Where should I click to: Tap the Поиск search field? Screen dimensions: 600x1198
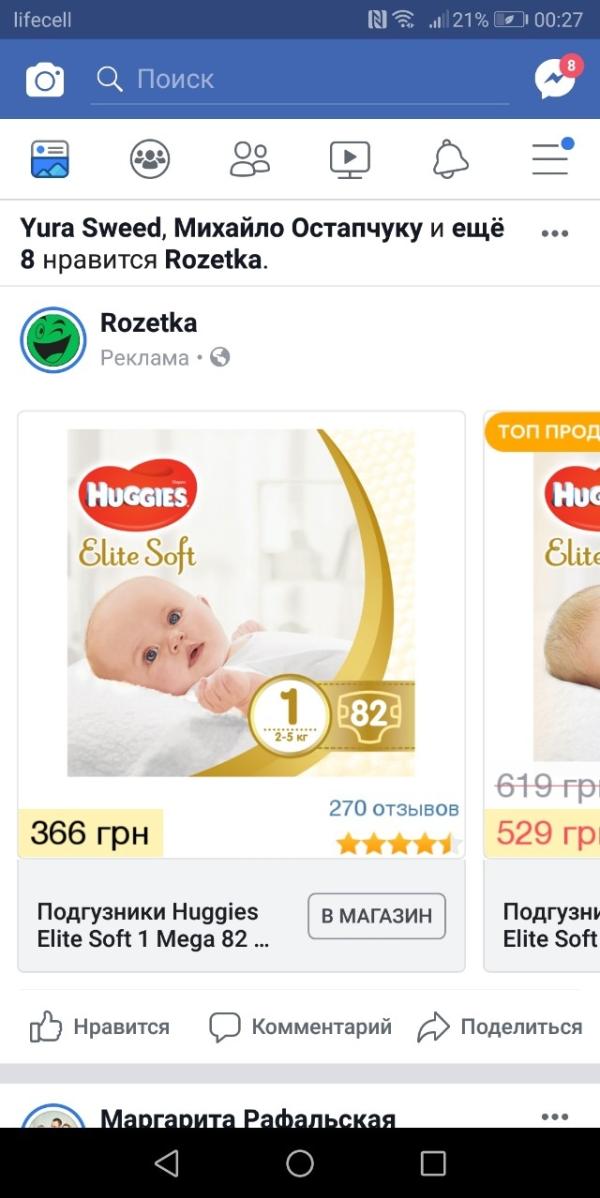300,79
